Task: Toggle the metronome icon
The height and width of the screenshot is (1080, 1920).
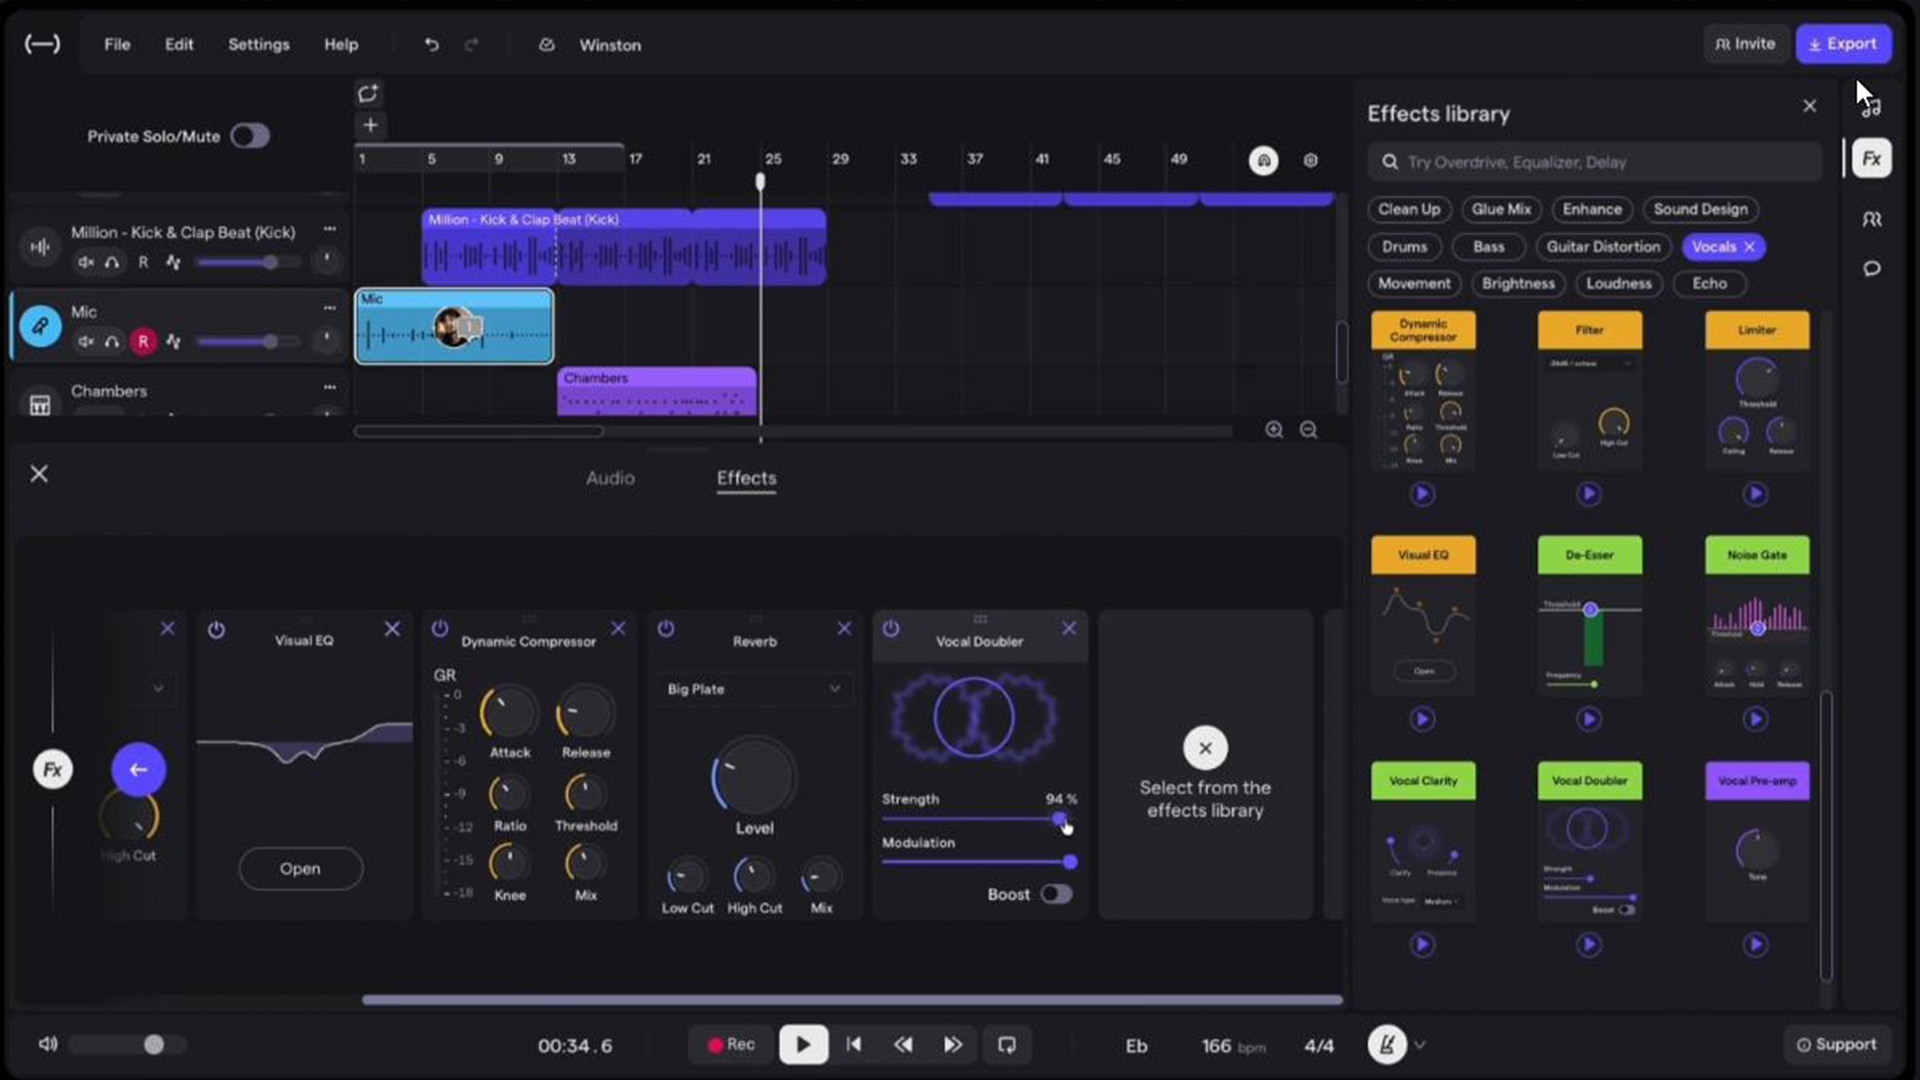Action: [1386, 1045]
